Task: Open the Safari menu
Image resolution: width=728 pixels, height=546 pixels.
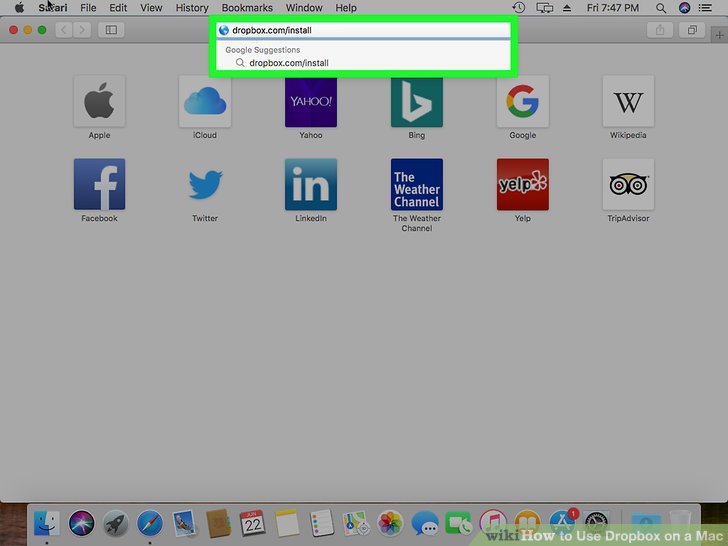Action: coord(53,8)
